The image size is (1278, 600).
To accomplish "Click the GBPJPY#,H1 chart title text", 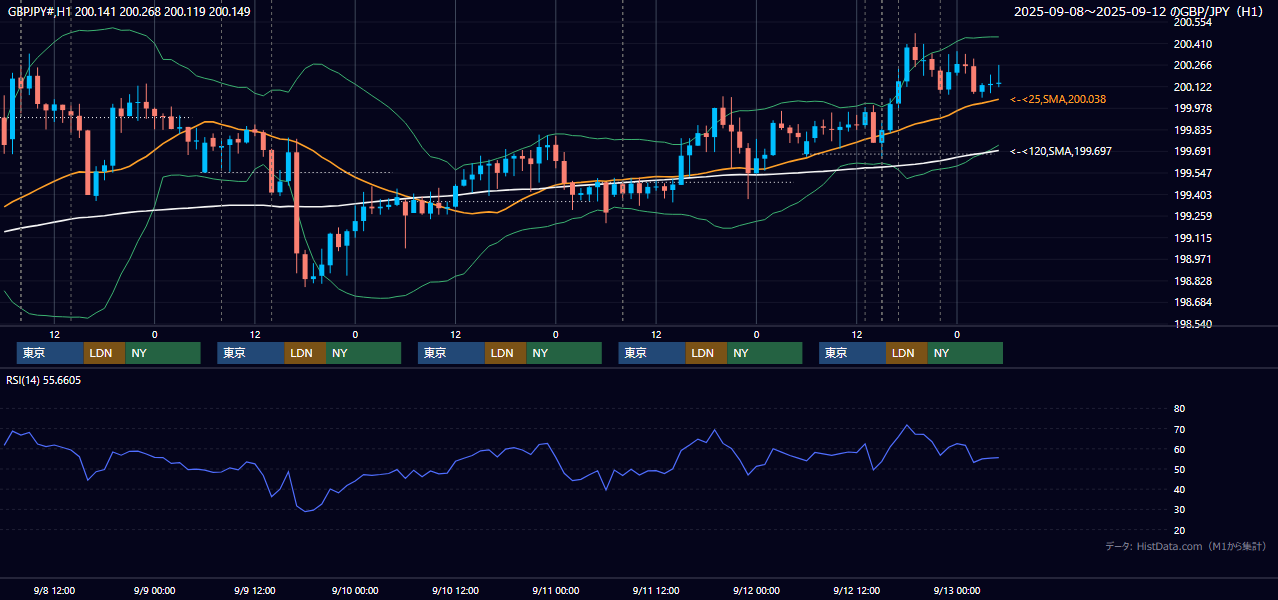I will point(130,11).
